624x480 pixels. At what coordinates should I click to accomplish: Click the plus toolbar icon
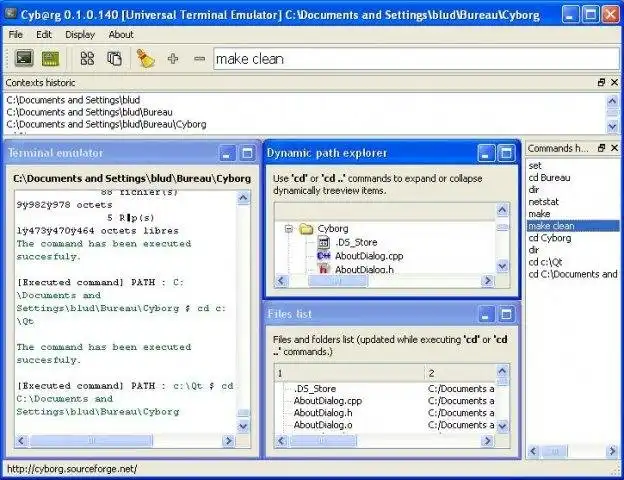[173, 59]
